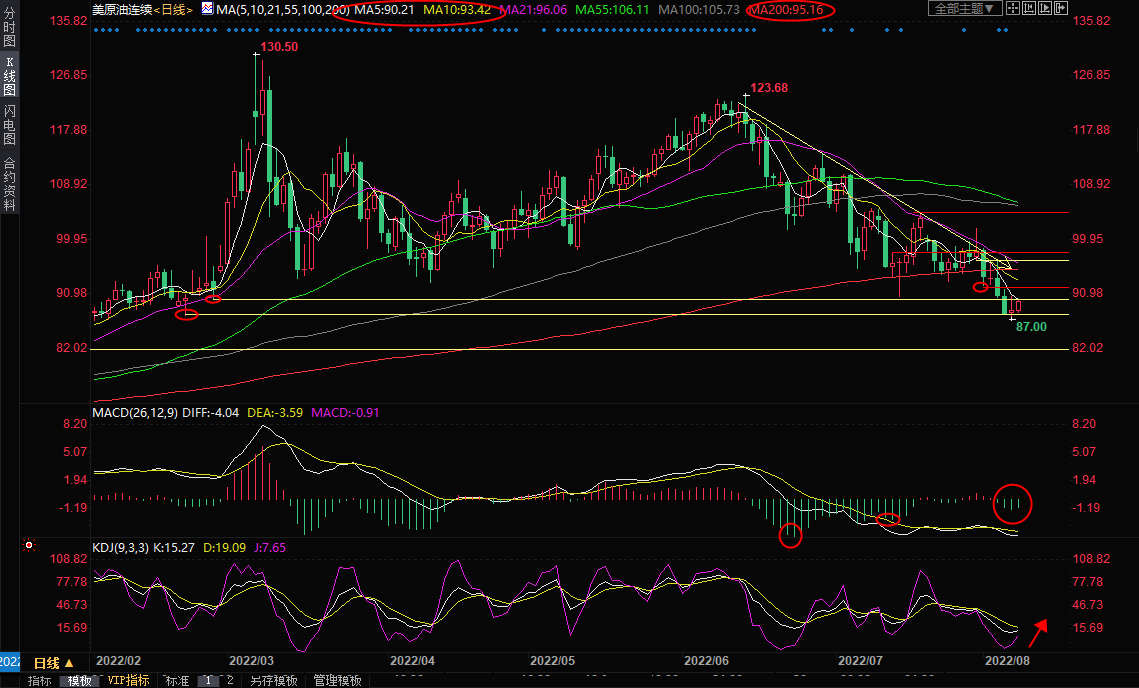Open the 合约资料 sidebar tab
This screenshot has width=1139, height=688.
pyautogui.click(x=9, y=183)
